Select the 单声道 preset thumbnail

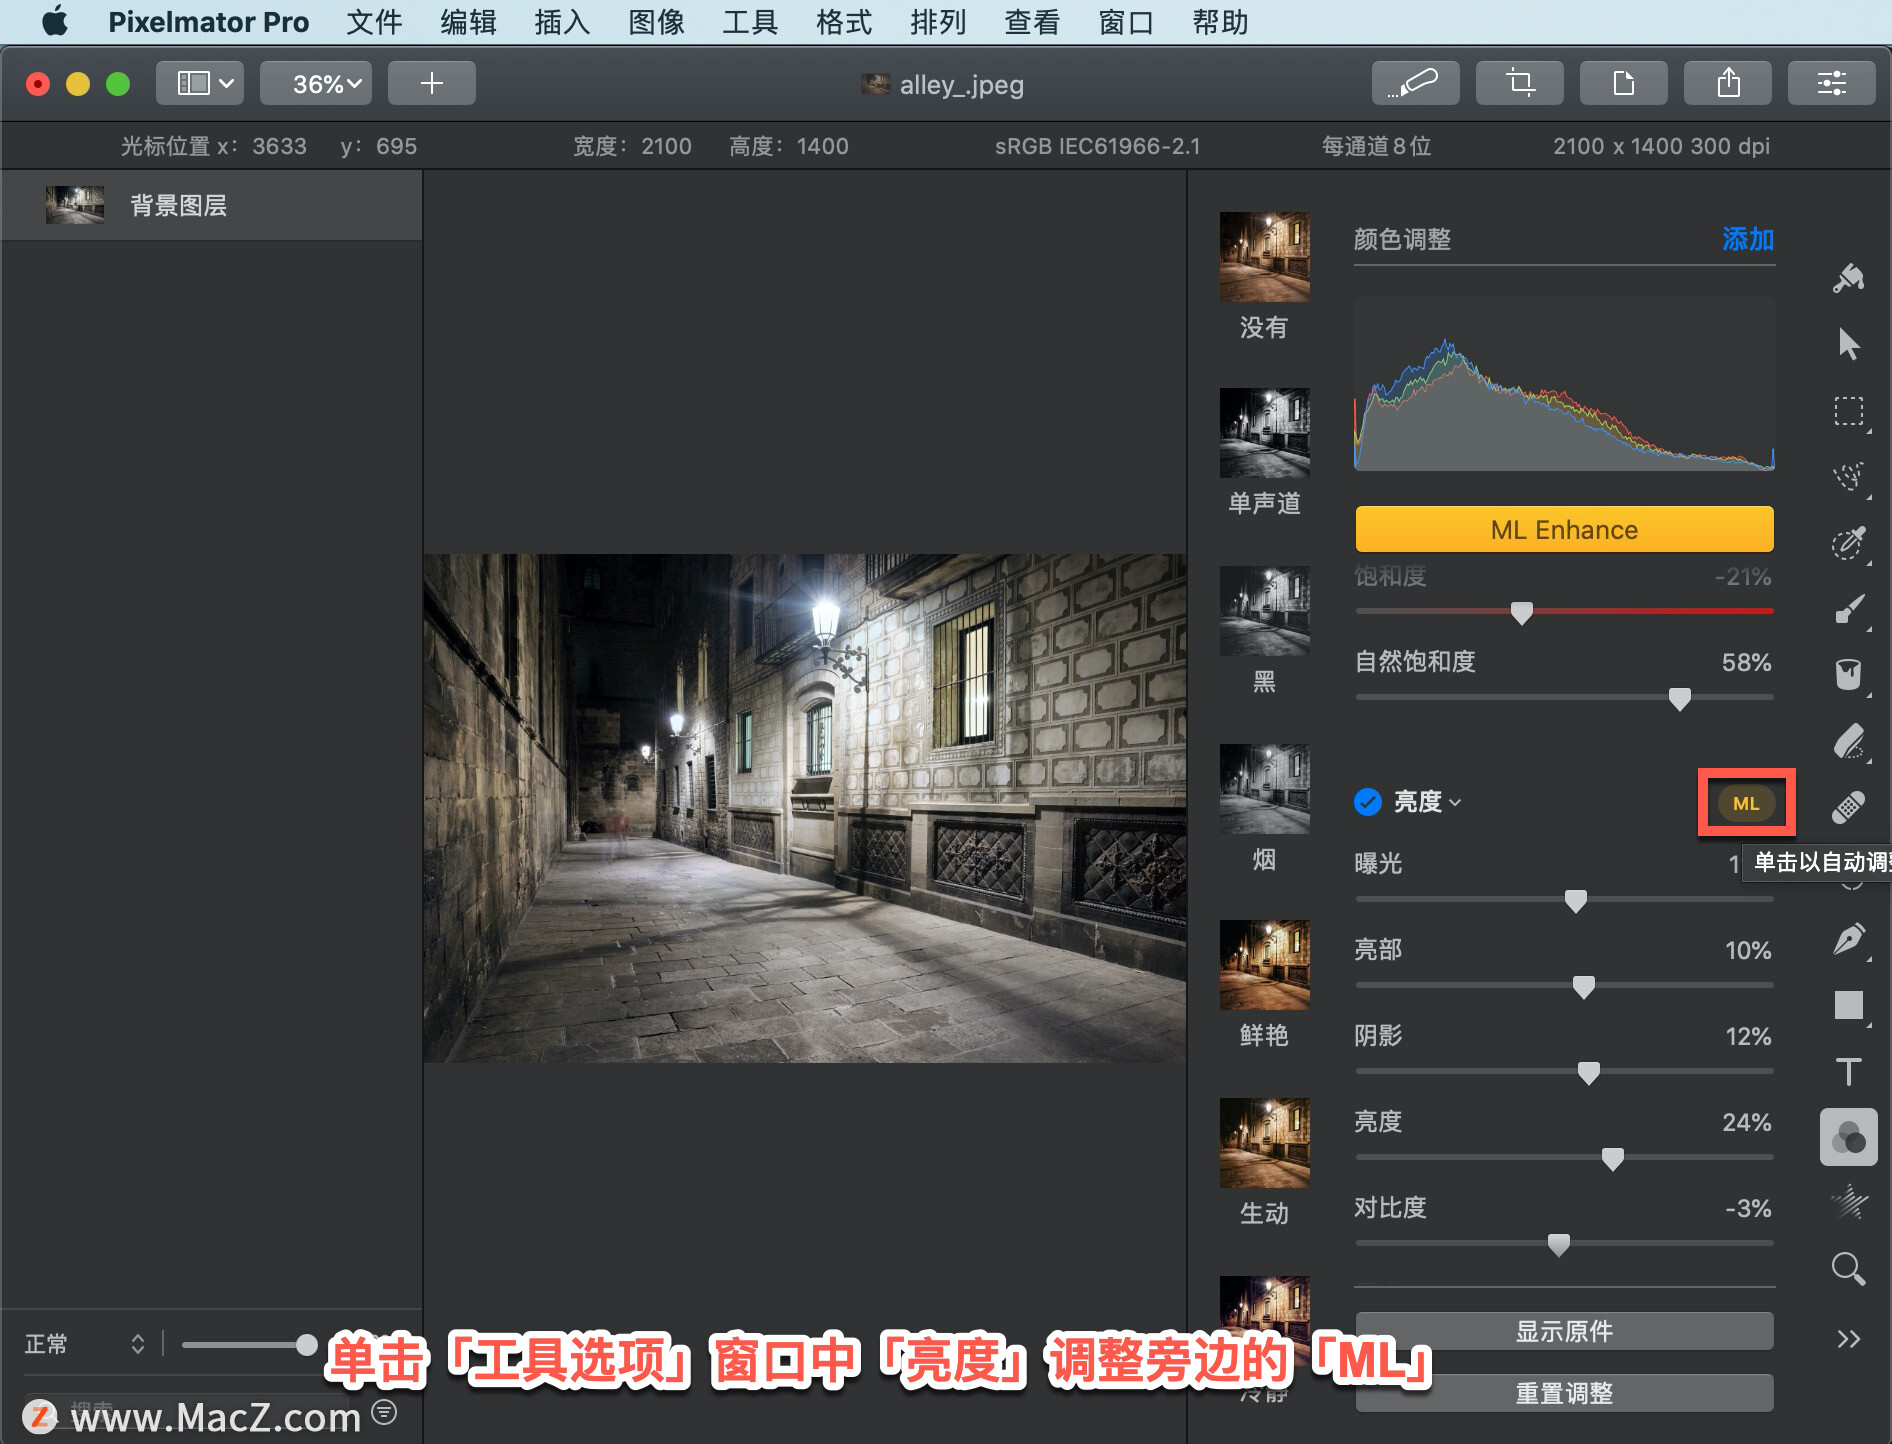click(1264, 433)
